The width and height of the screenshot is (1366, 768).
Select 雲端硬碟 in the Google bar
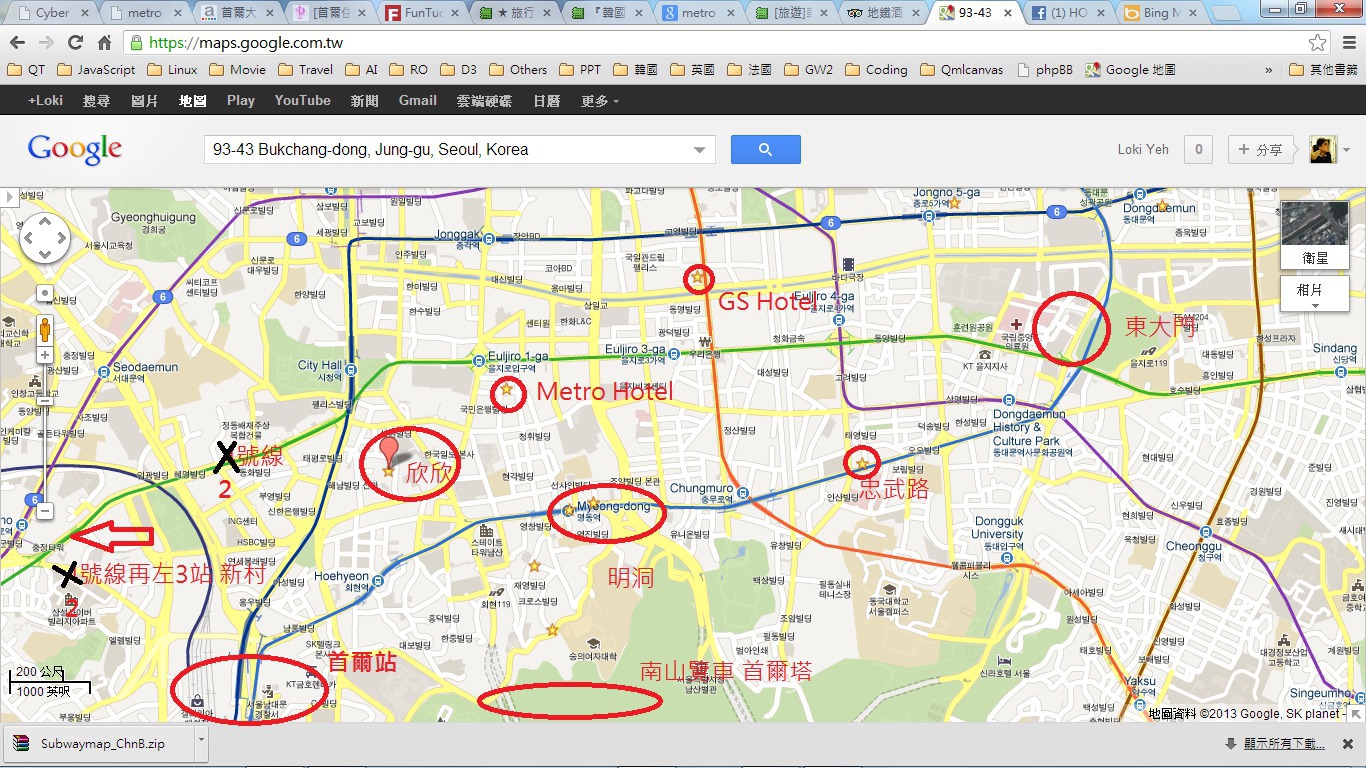(484, 101)
